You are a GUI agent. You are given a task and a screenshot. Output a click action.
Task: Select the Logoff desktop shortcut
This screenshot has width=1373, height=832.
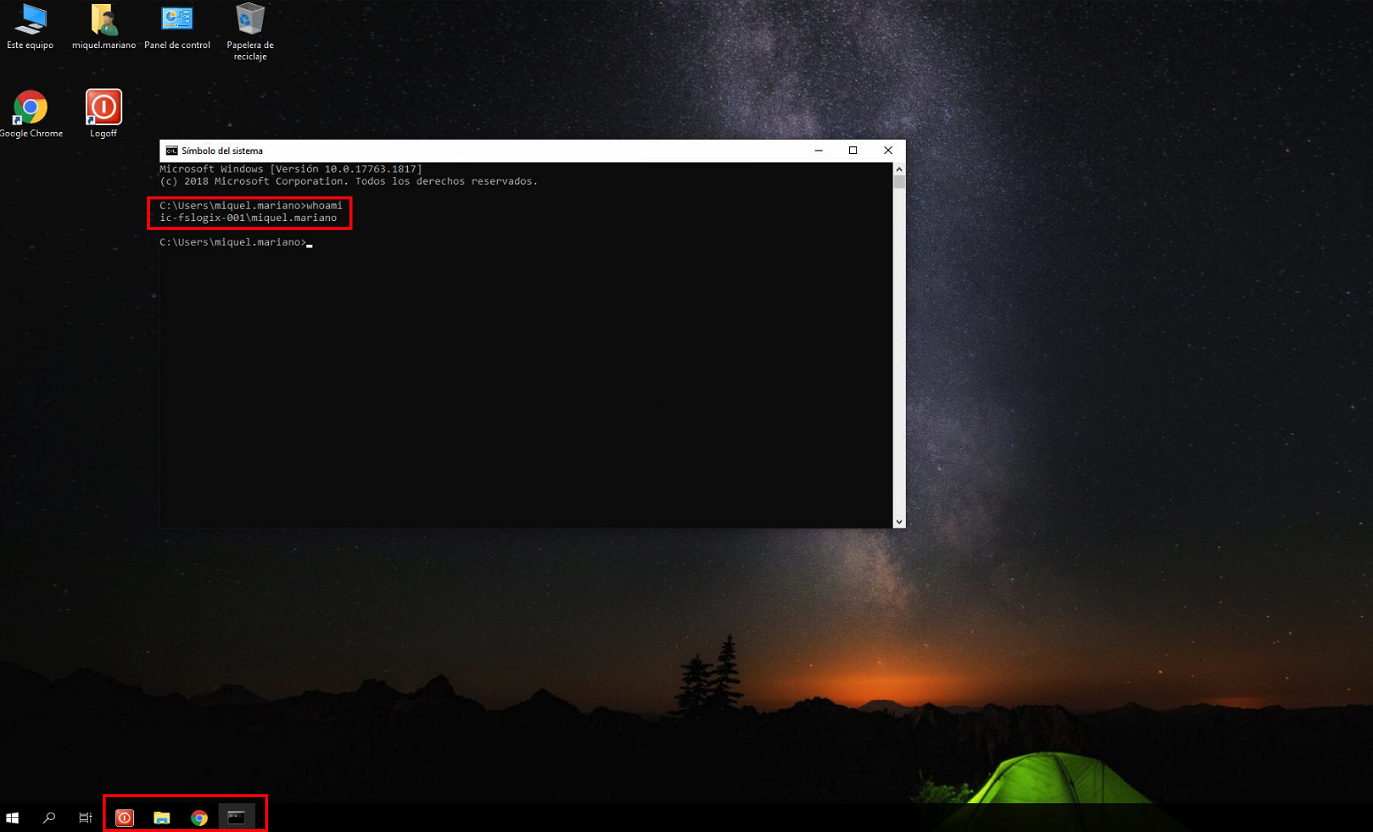(x=104, y=113)
